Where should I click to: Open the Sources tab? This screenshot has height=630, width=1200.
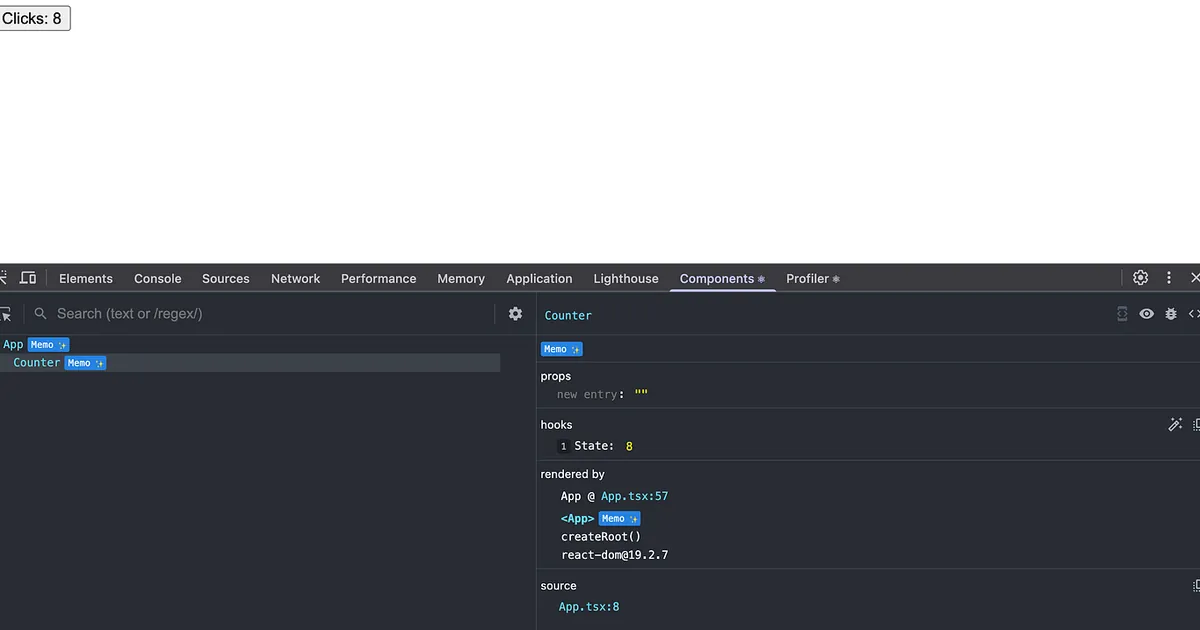(226, 279)
